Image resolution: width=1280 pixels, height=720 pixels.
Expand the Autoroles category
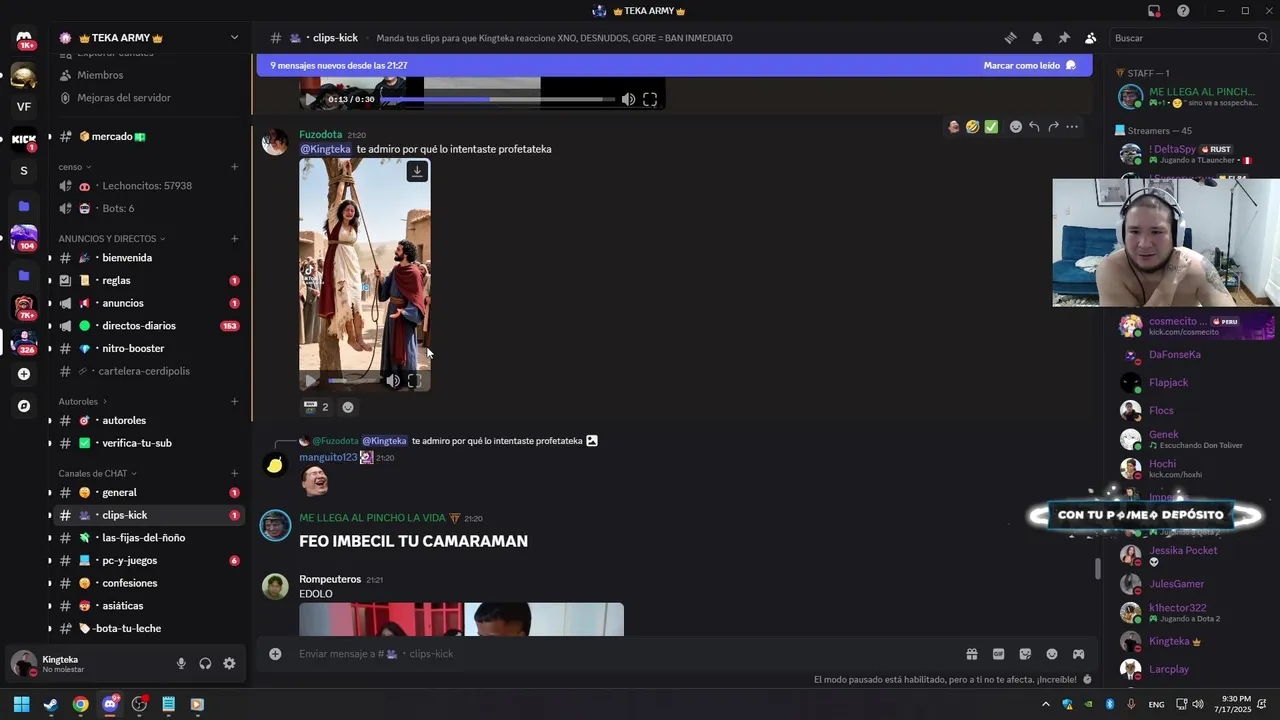[82, 402]
